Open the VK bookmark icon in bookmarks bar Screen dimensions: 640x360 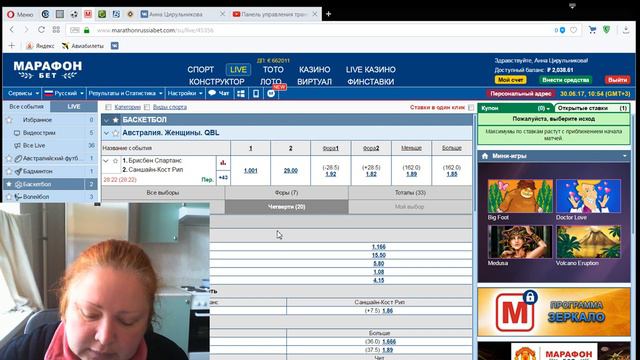point(115,46)
